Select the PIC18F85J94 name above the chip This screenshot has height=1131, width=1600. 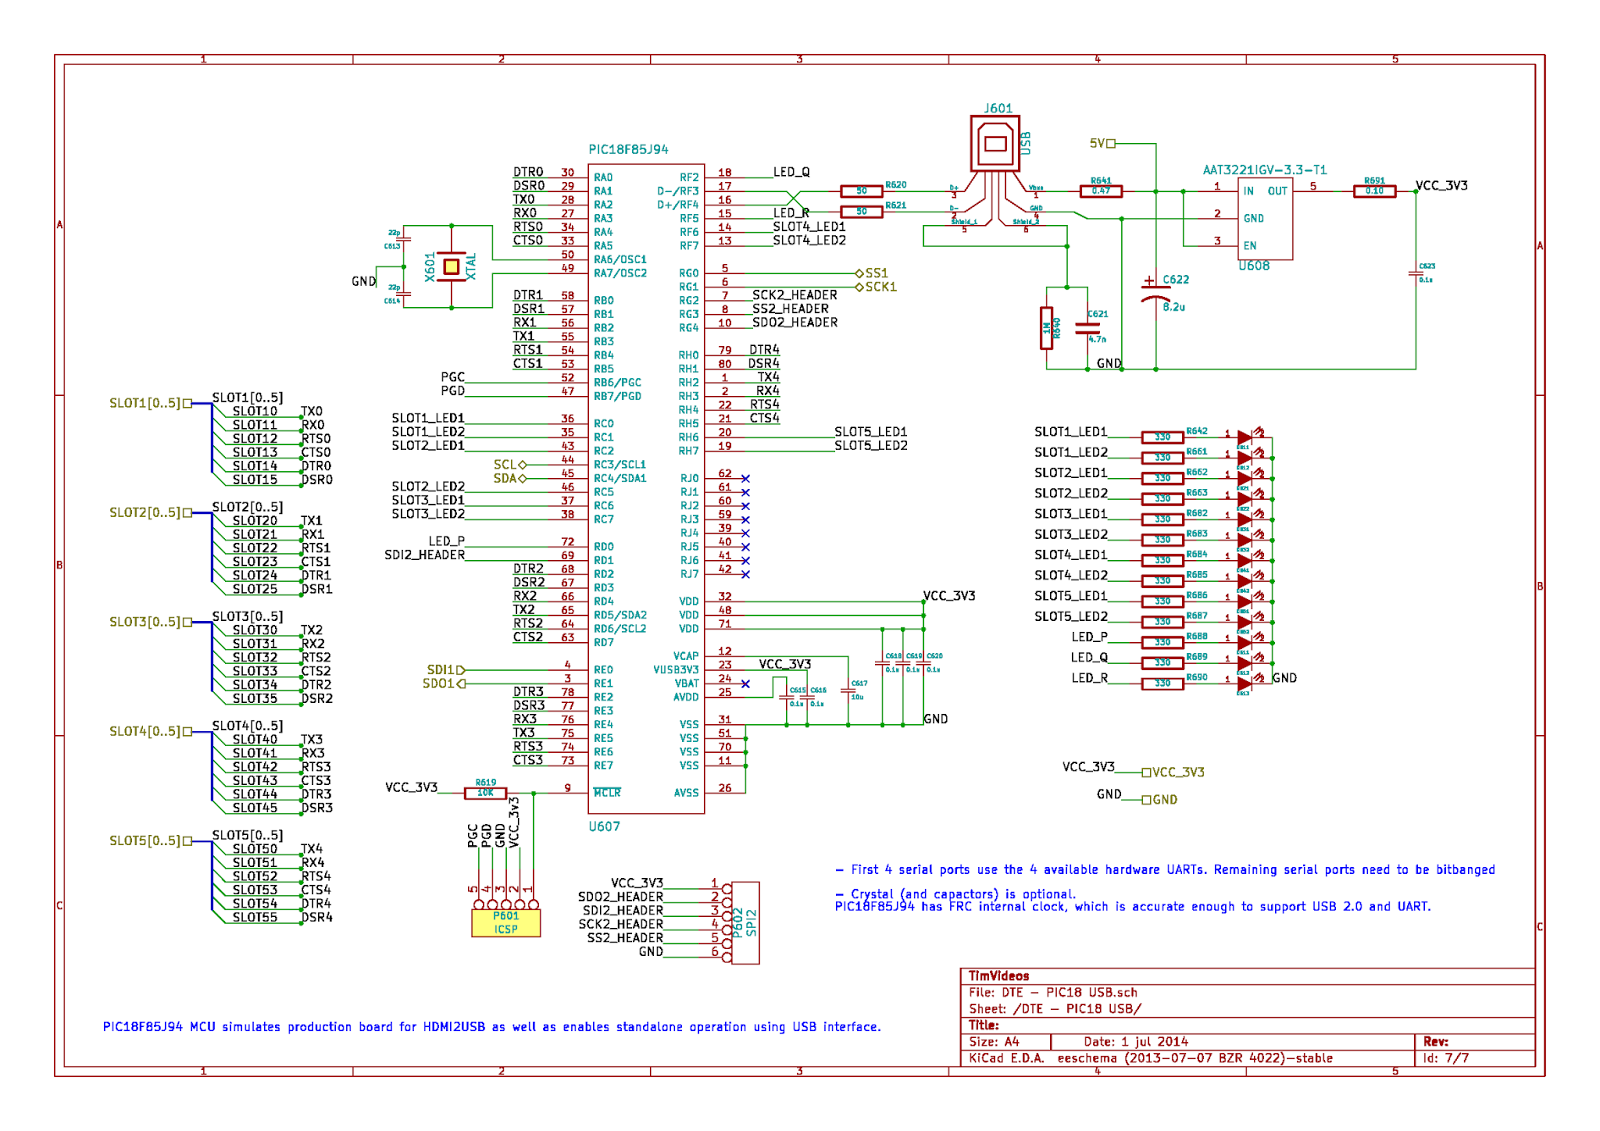coord(628,150)
